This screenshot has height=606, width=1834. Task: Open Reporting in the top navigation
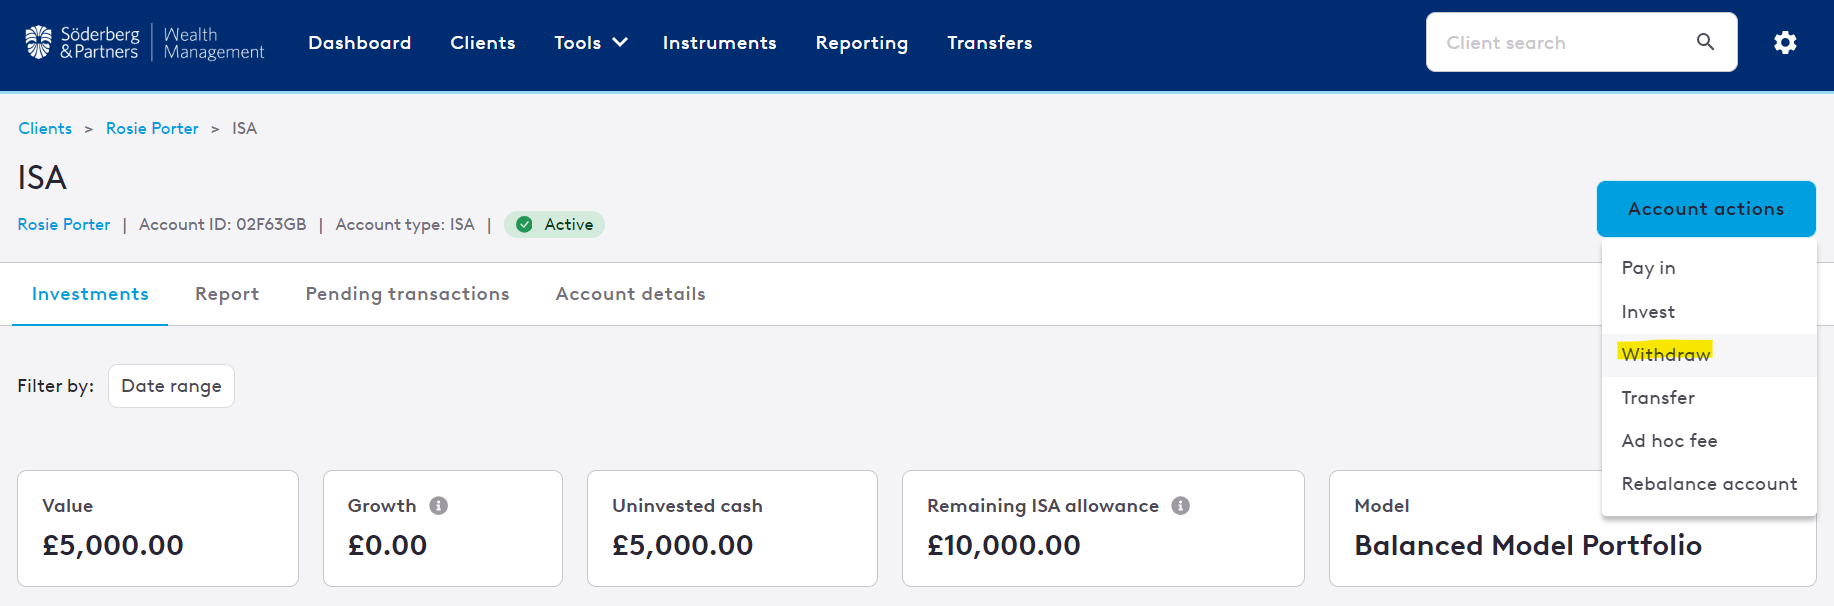click(861, 43)
